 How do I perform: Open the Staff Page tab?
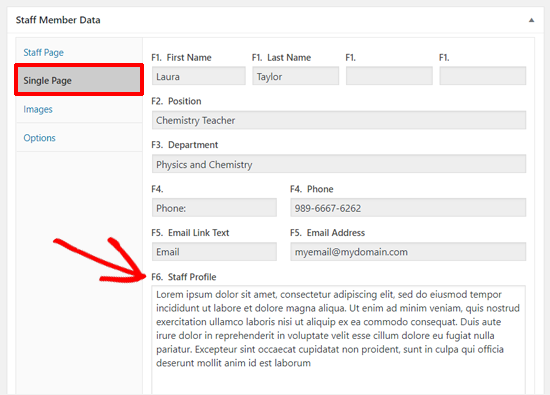point(43,53)
